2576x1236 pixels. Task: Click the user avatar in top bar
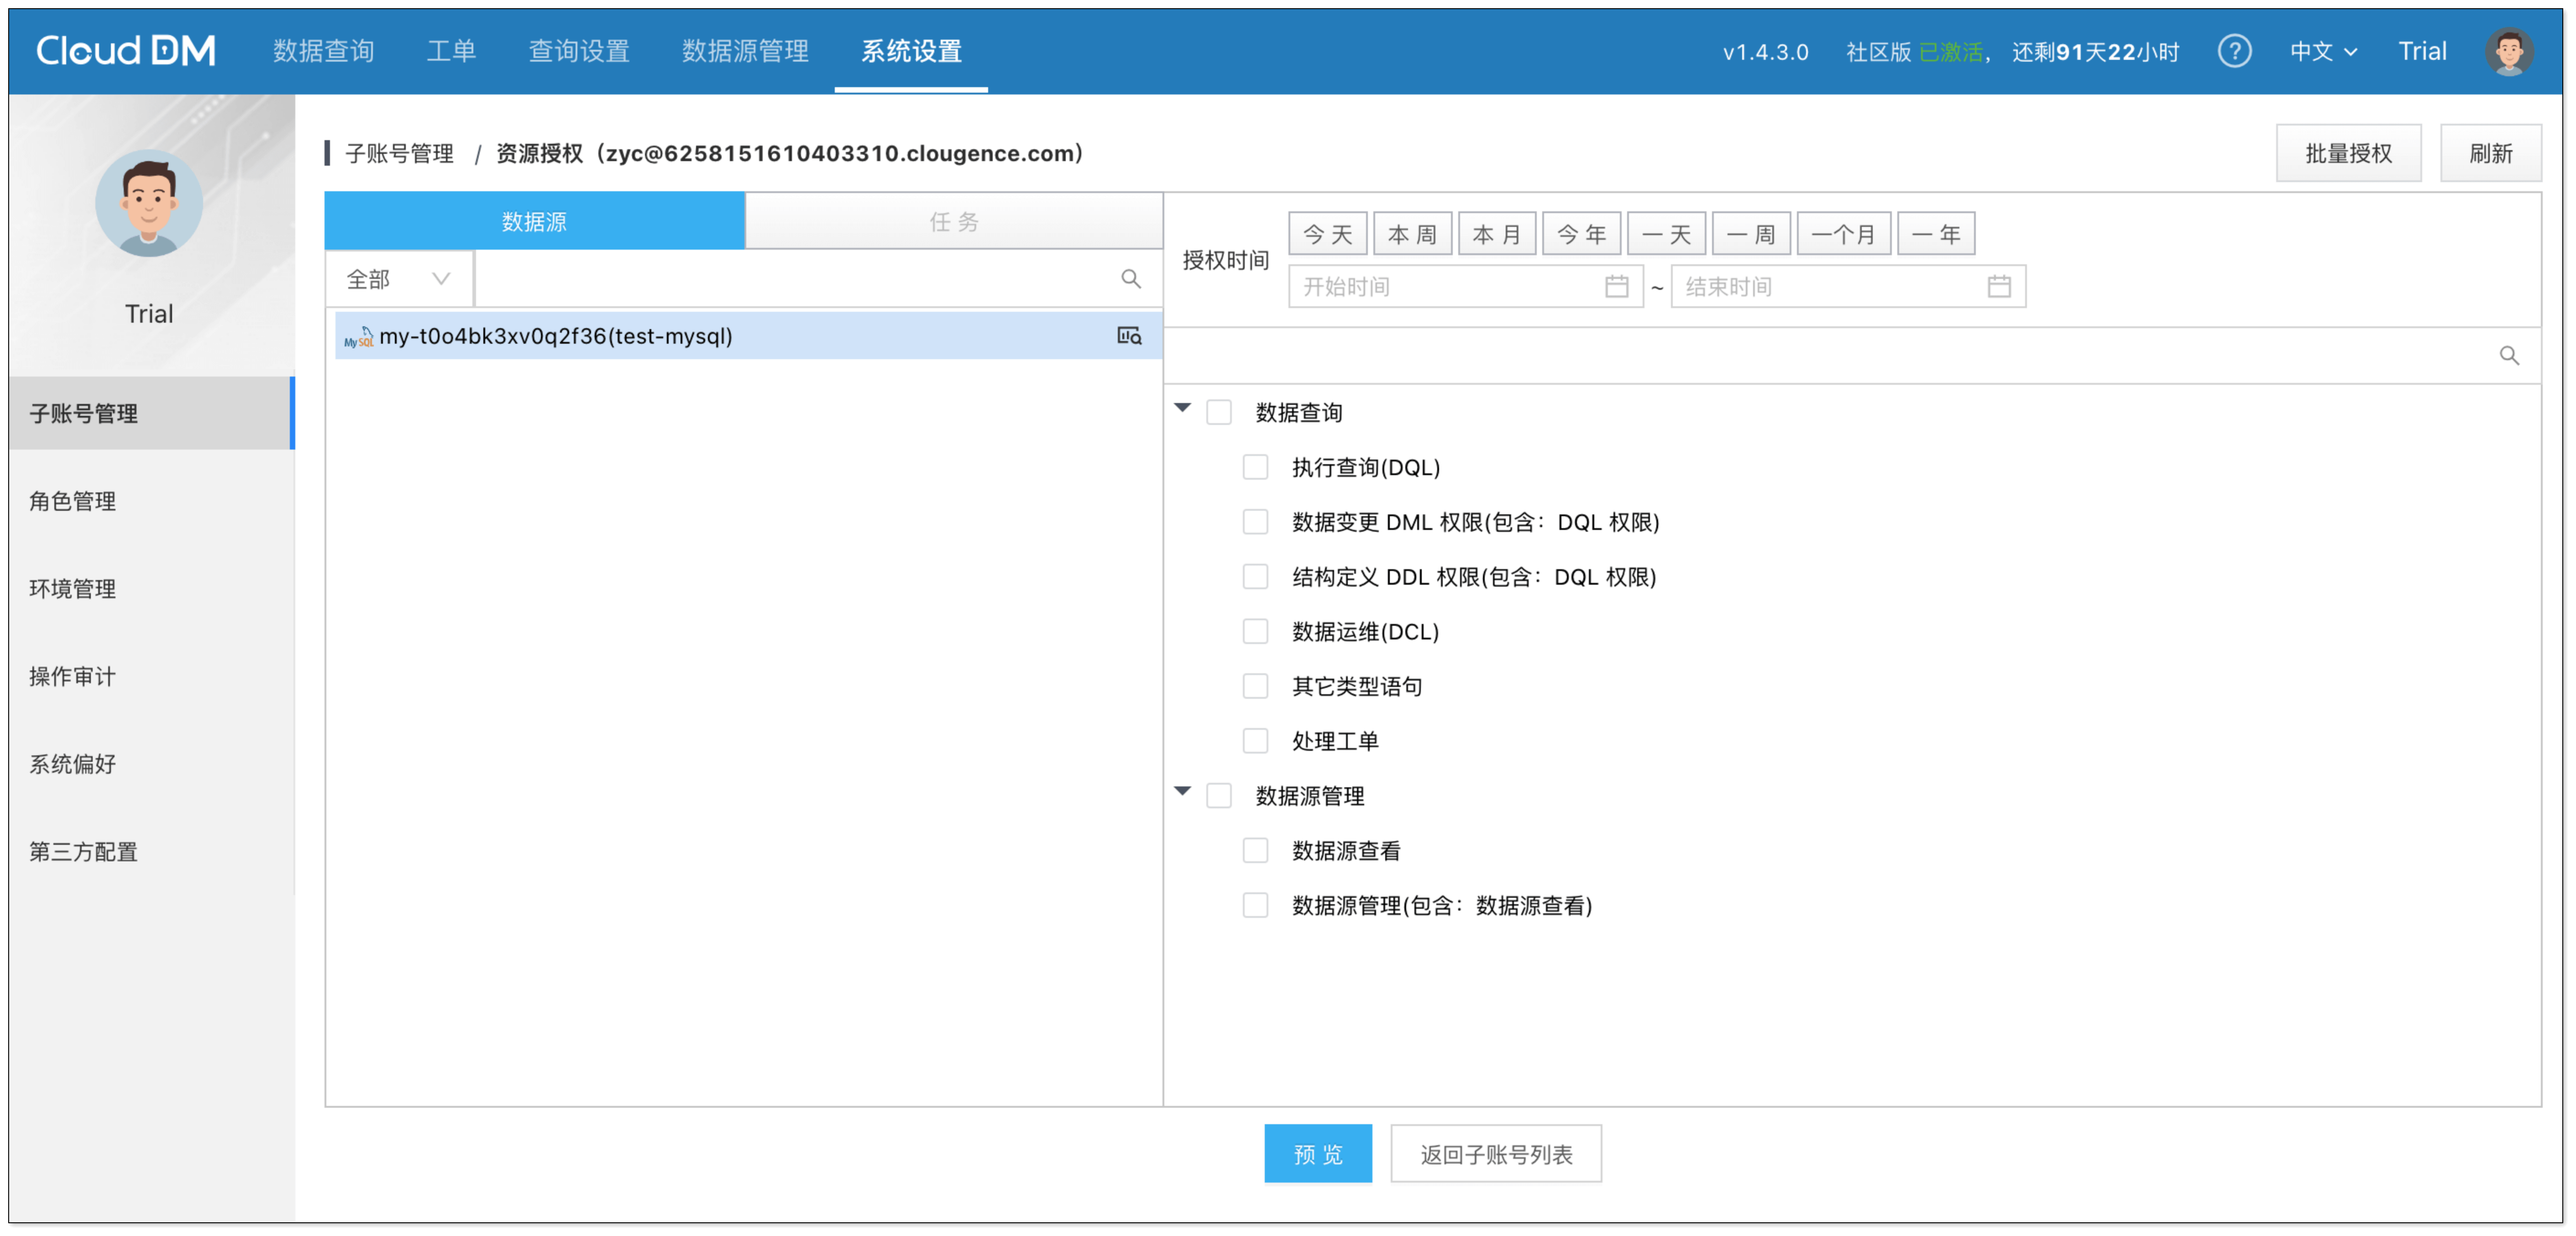tap(2508, 51)
